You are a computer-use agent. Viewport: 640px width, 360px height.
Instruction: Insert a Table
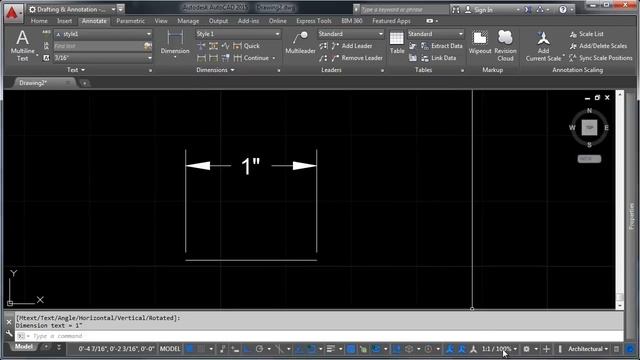click(x=397, y=43)
